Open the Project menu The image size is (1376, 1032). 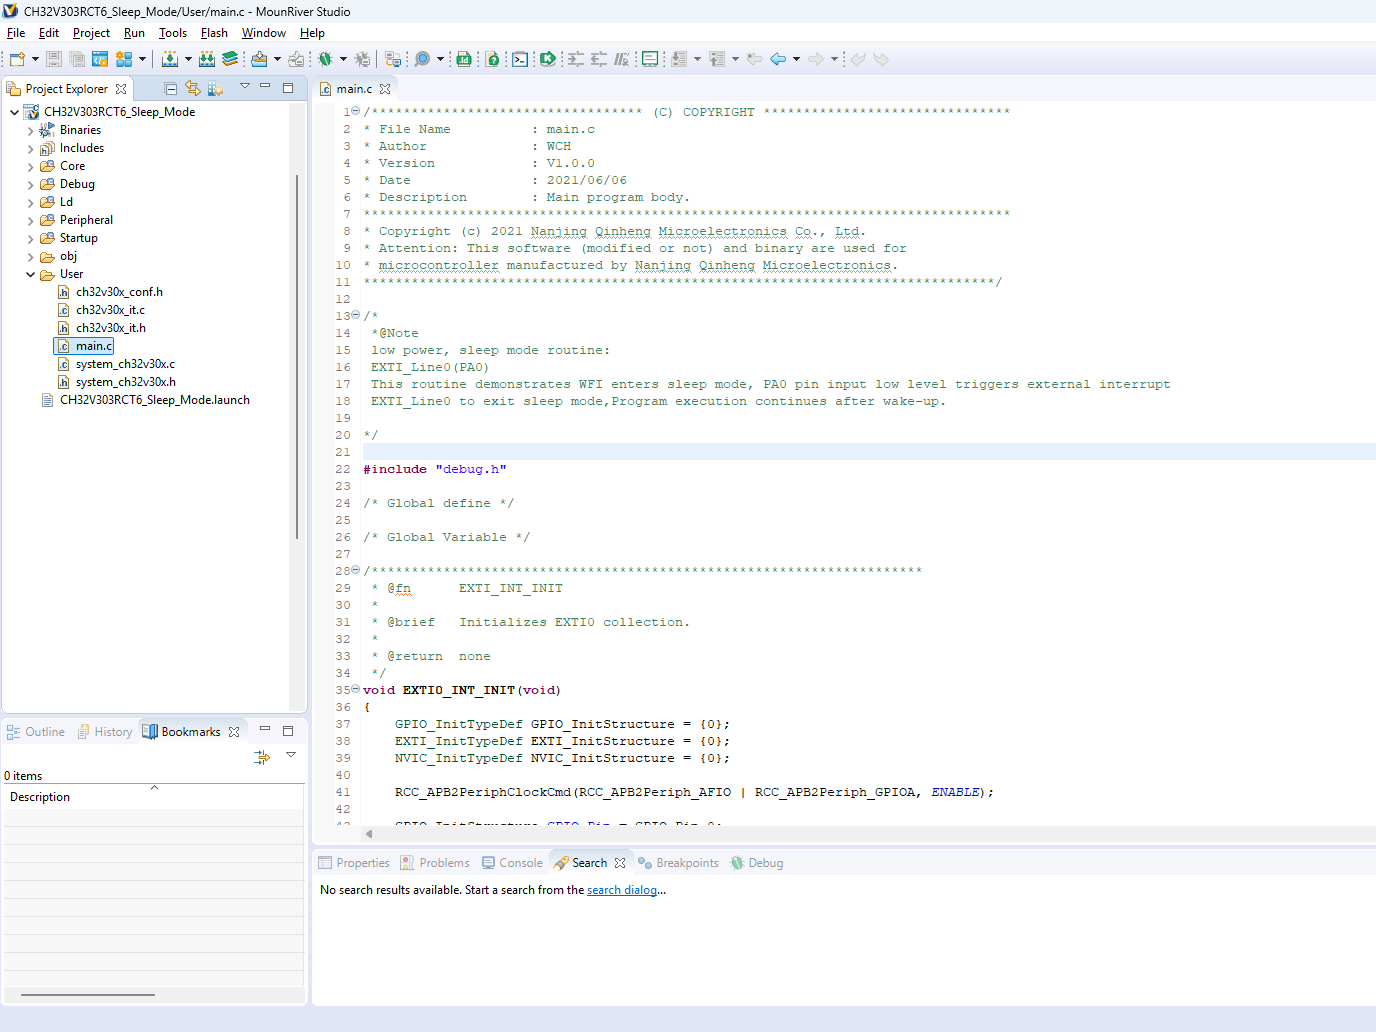(91, 33)
